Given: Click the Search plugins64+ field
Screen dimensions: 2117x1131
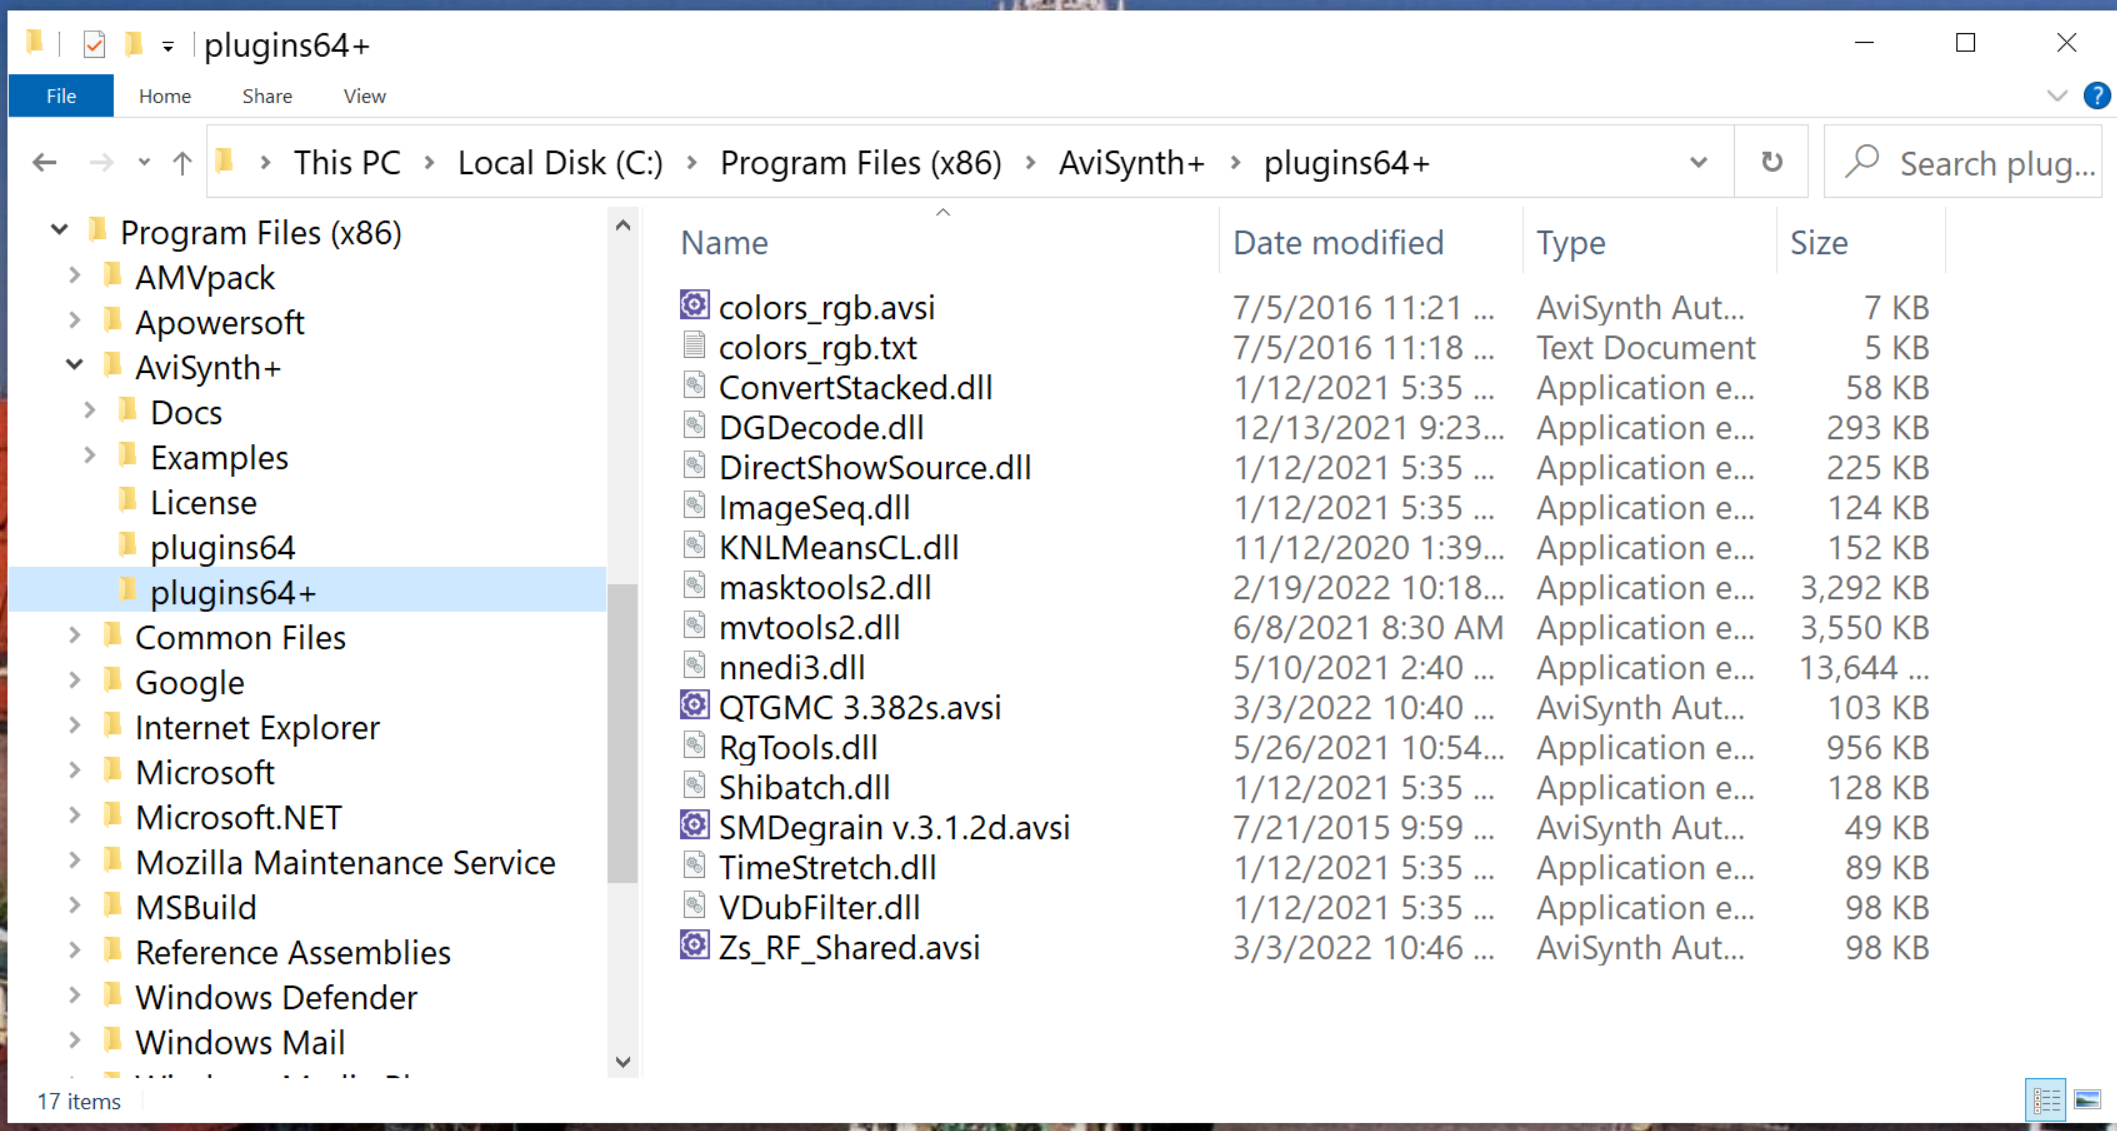Looking at the screenshot, I should point(1963,162).
